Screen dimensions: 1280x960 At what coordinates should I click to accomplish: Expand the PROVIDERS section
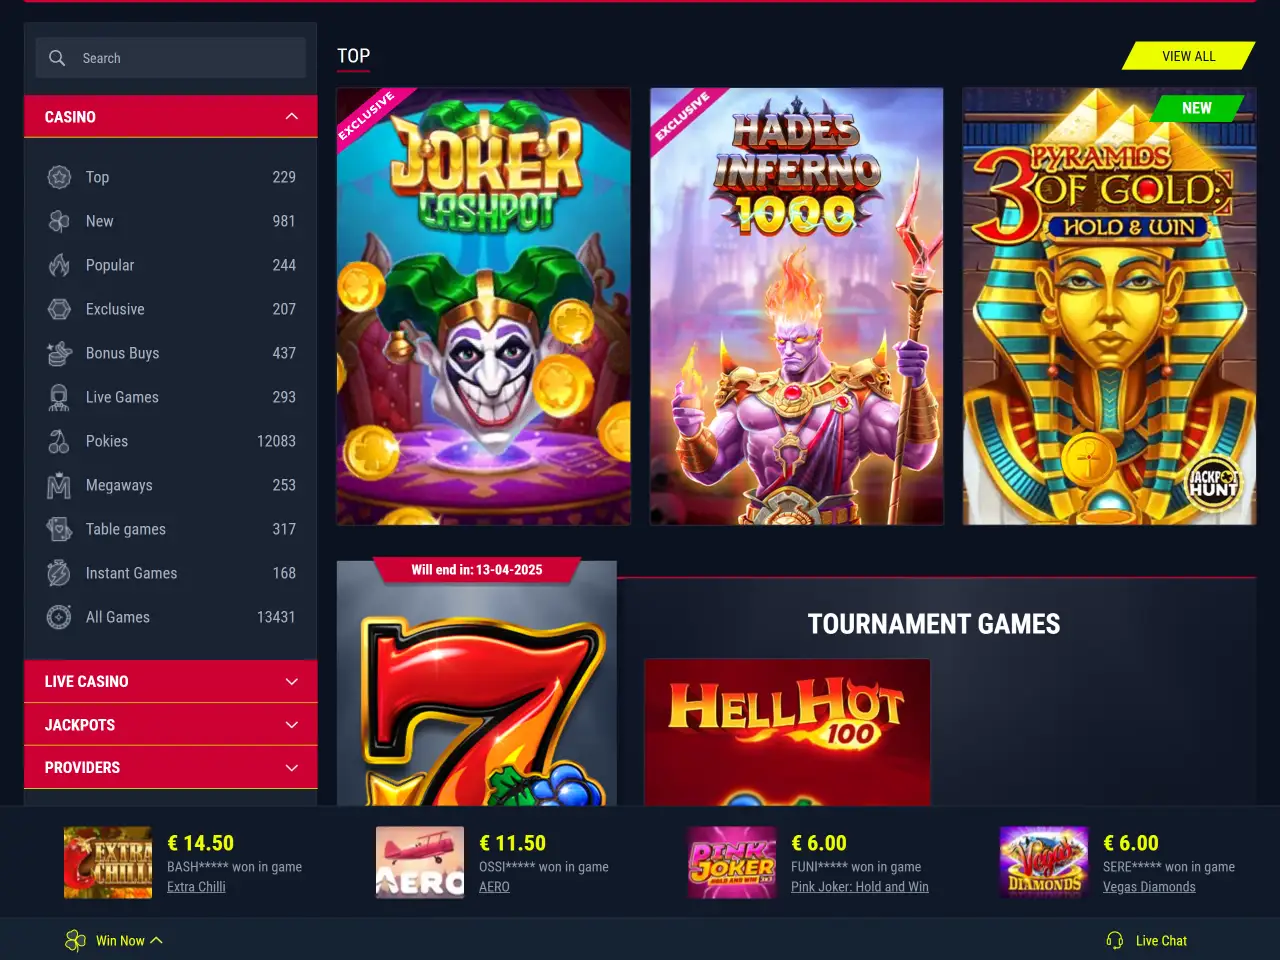[x=171, y=767]
